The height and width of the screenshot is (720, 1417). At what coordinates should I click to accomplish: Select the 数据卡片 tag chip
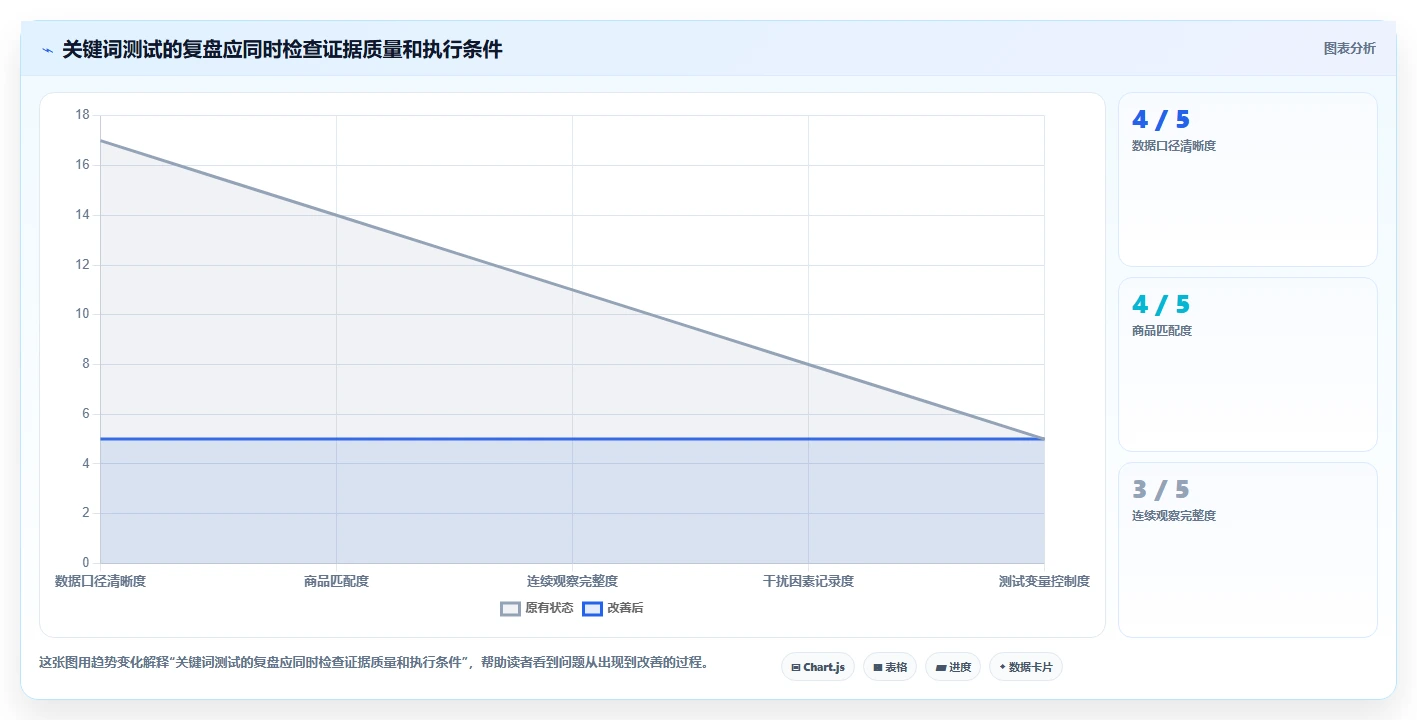point(1026,667)
